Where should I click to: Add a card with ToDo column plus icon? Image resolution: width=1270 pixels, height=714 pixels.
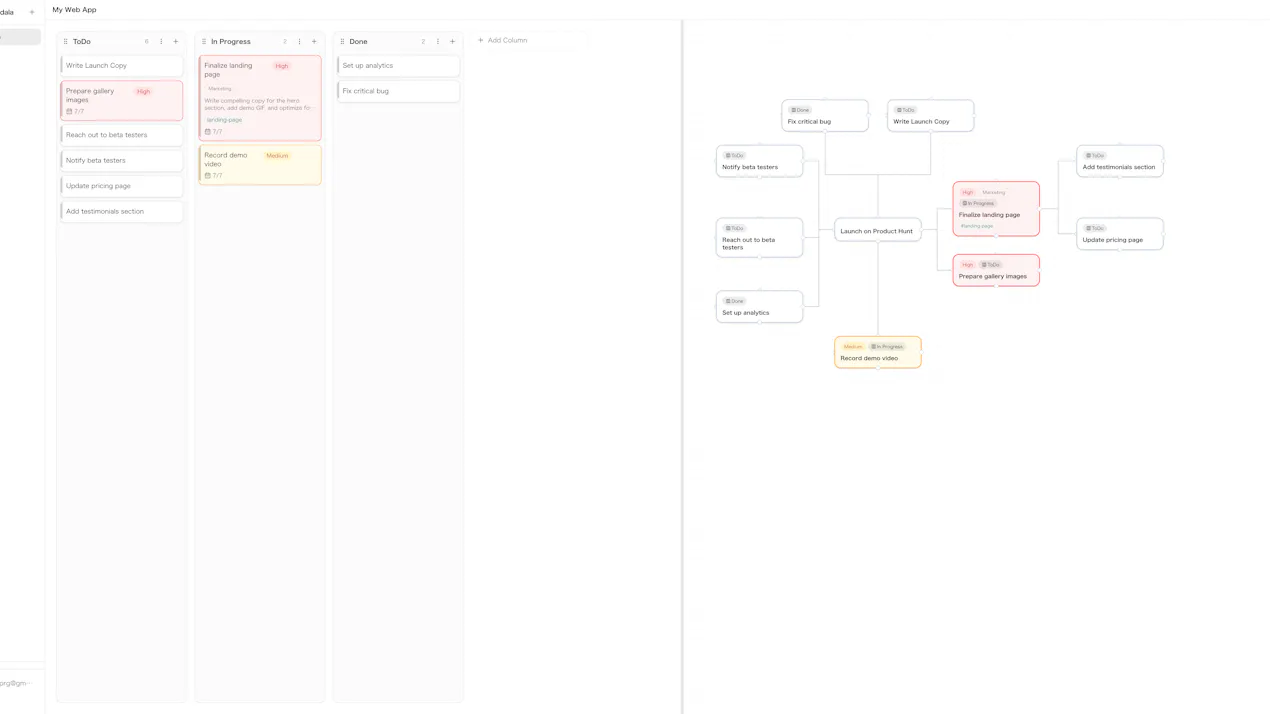[x=176, y=42]
